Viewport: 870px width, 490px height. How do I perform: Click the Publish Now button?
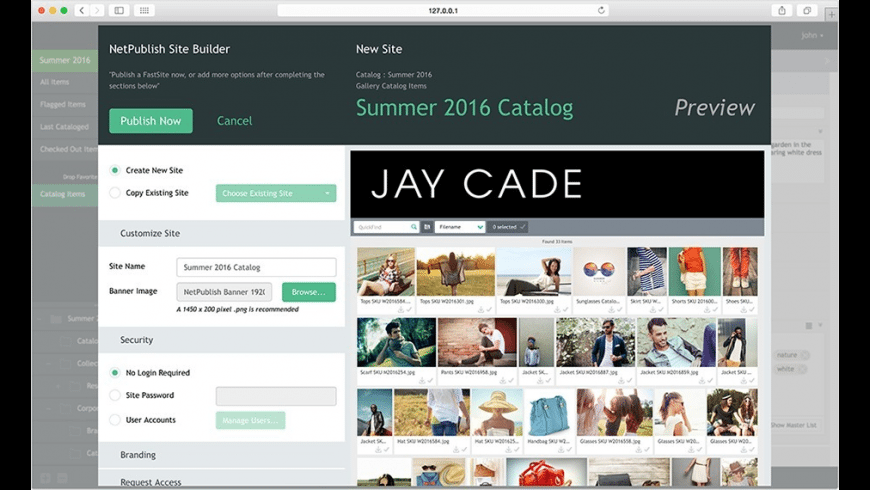[151, 121]
